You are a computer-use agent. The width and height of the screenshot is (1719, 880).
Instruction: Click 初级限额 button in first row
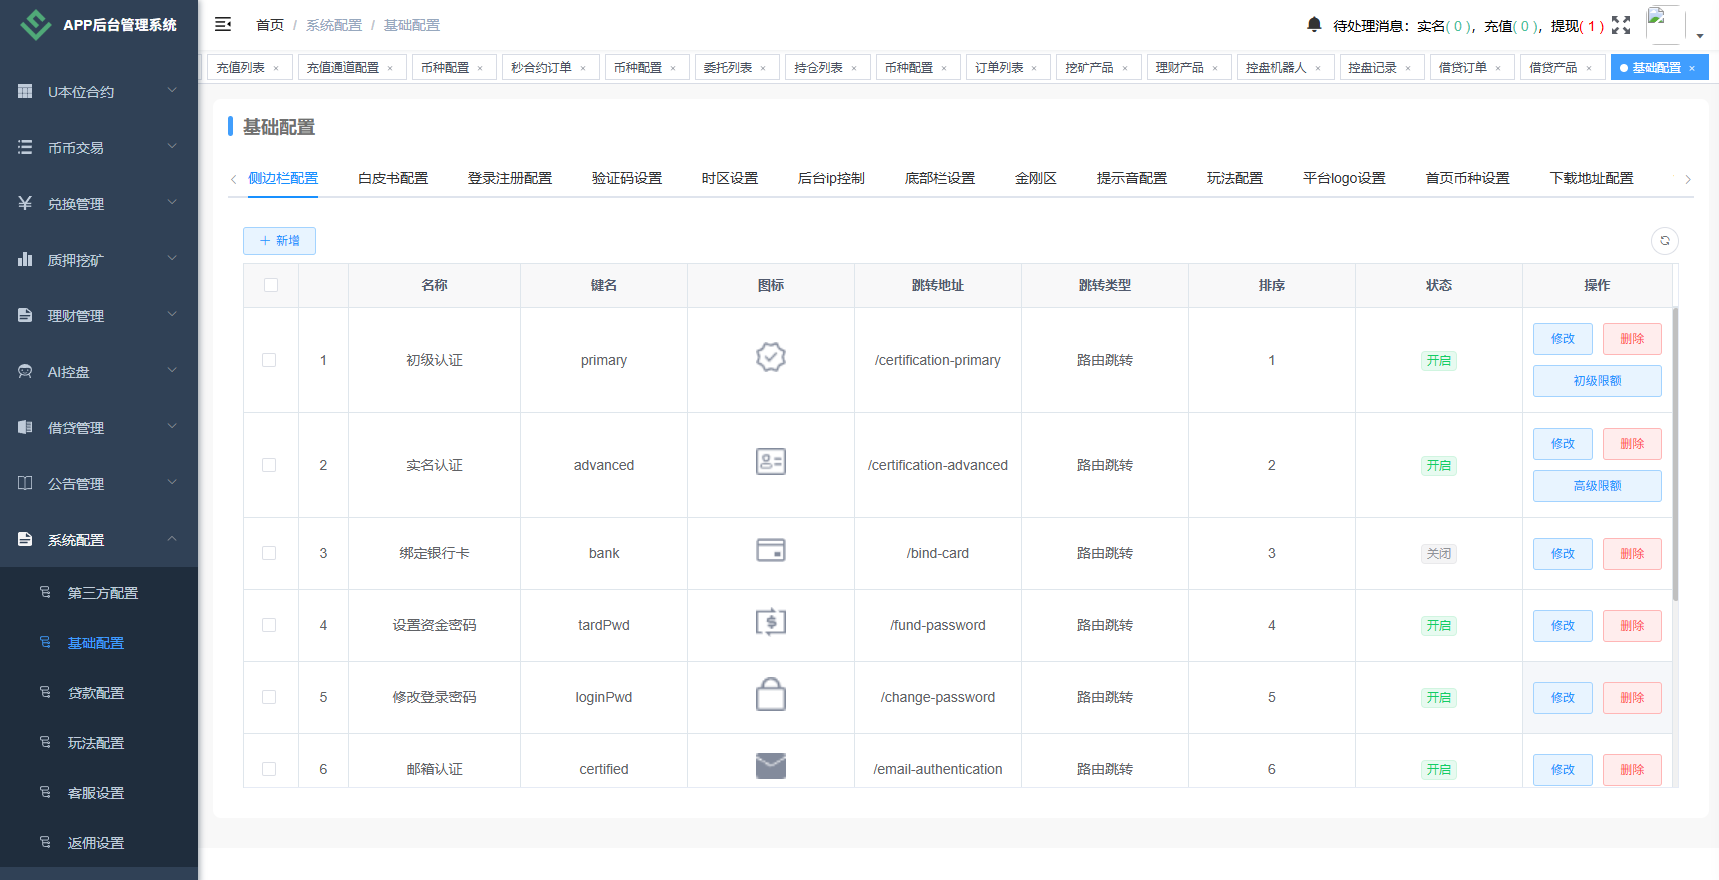coord(1596,381)
